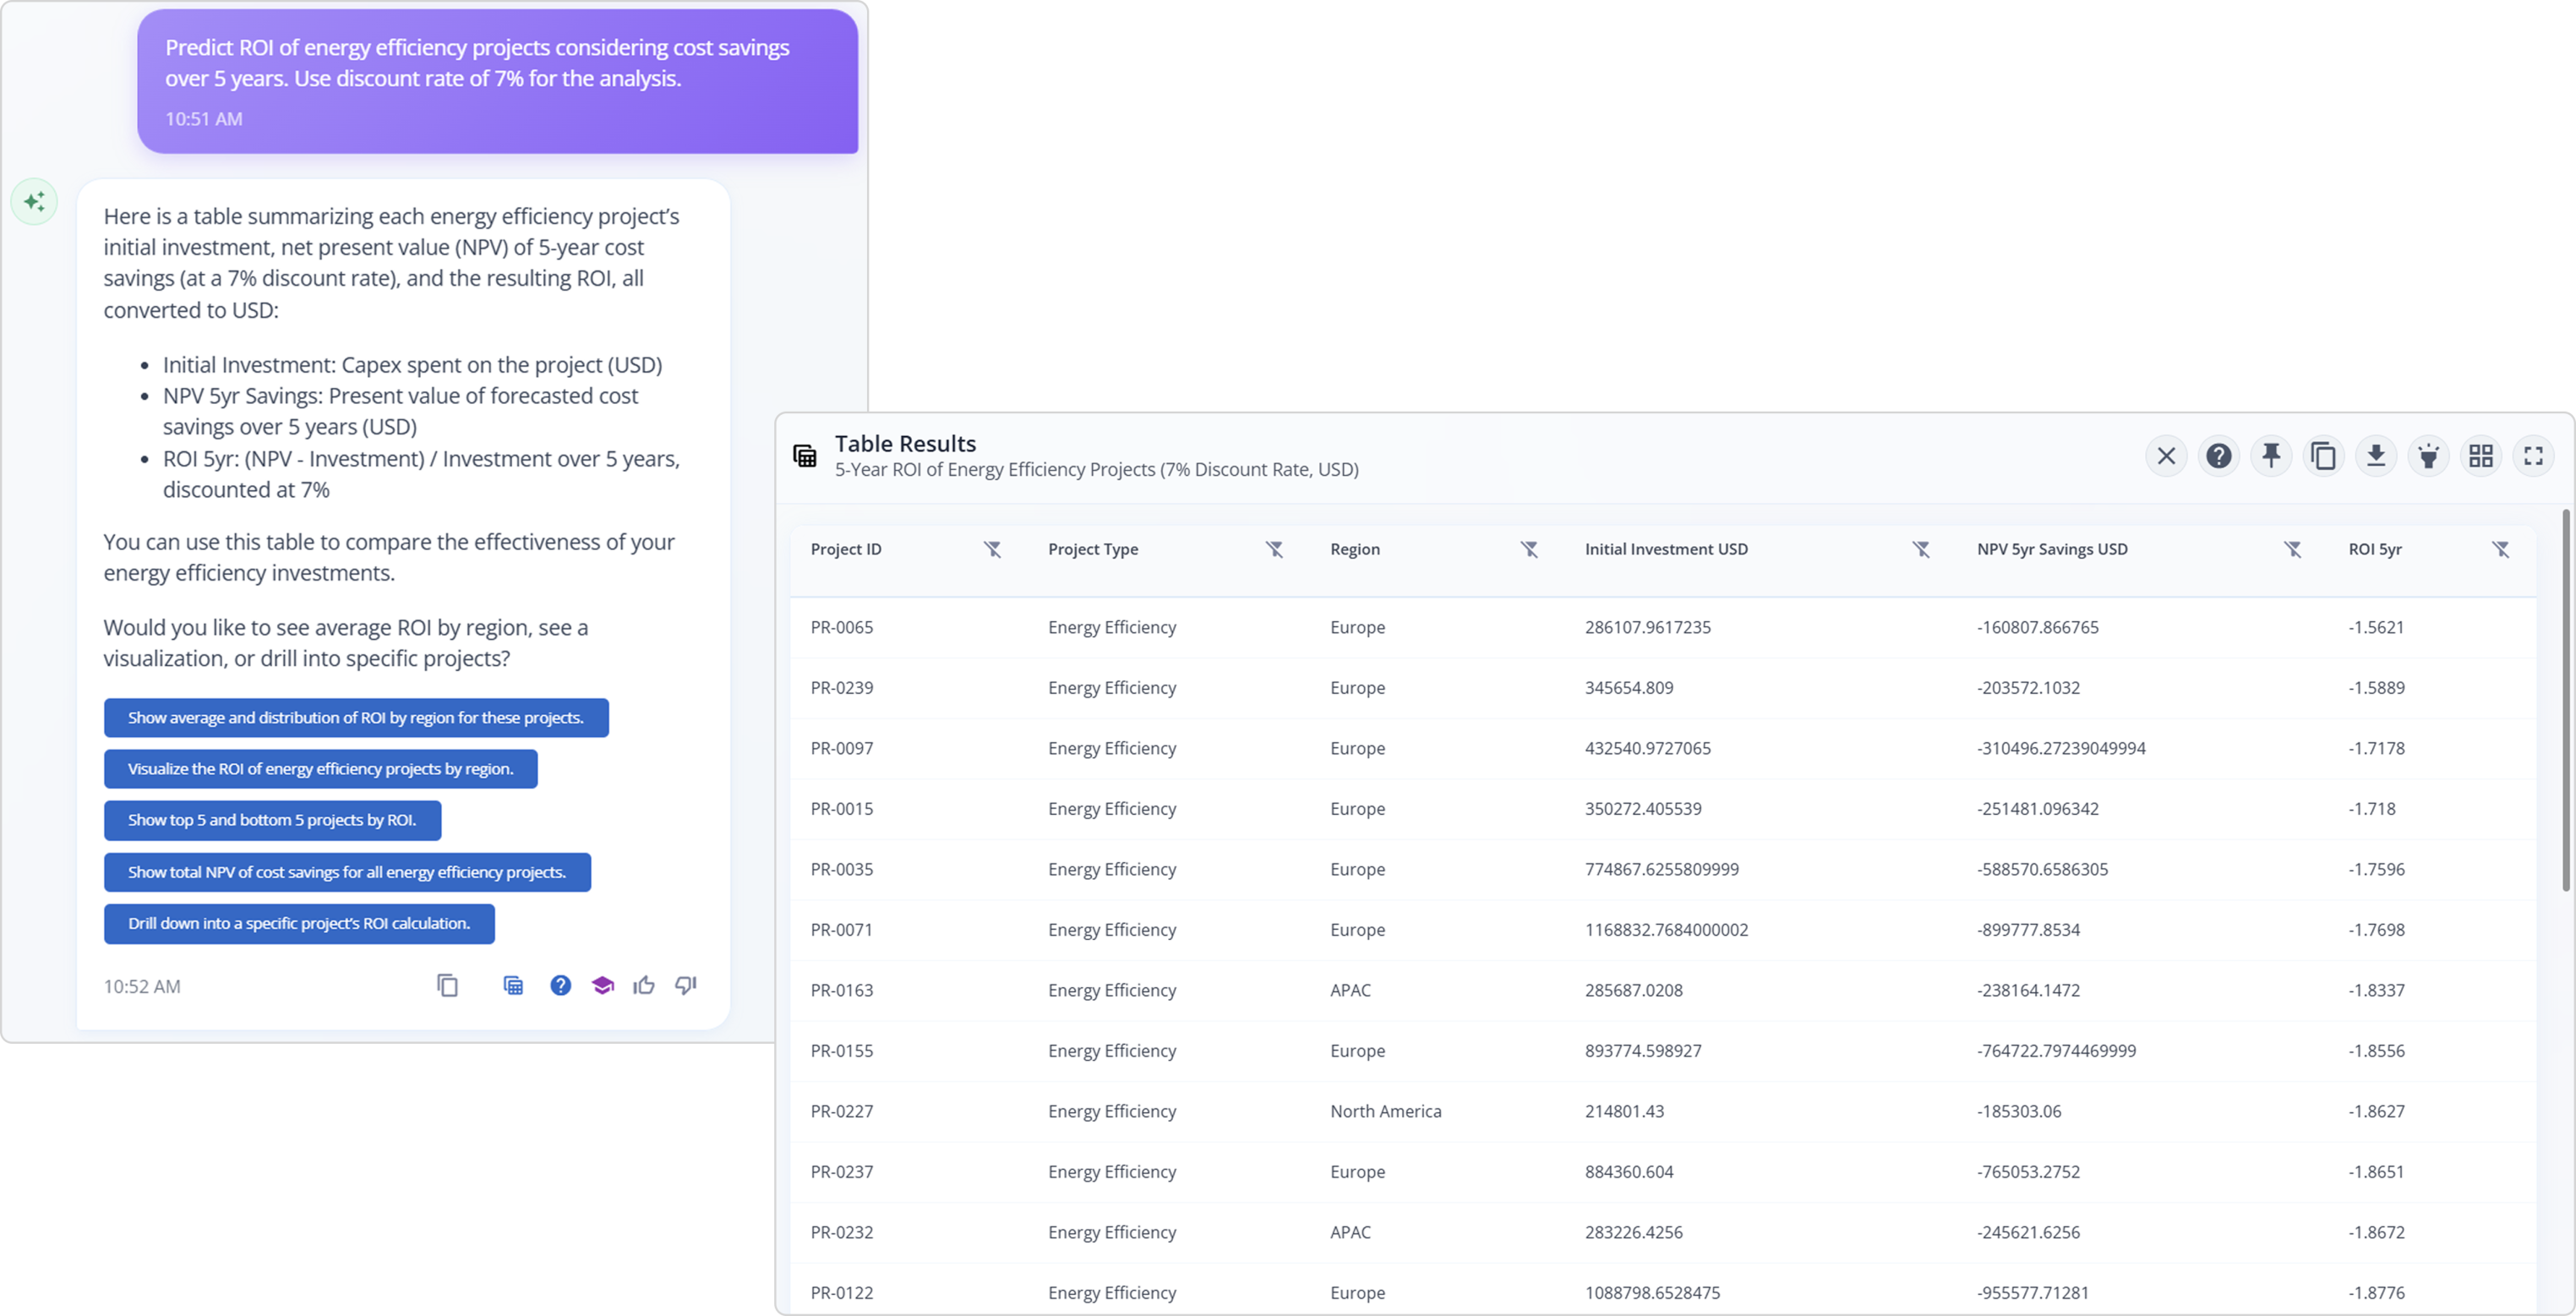Viewport: 2576px width, 1316px height.
Task: Switch to grid layout view icon
Action: [2481, 456]
